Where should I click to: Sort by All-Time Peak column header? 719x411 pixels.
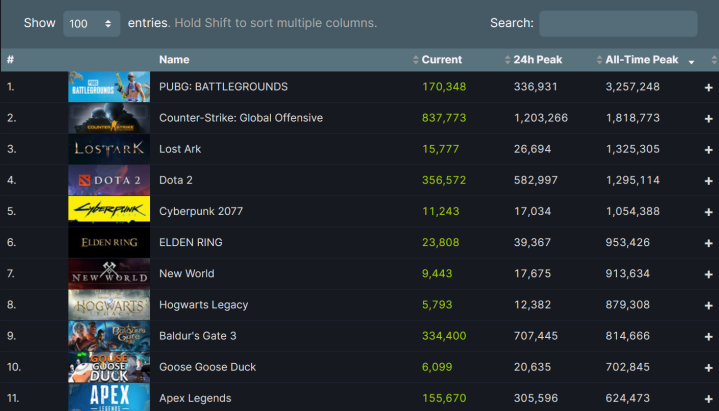[642, 60]
